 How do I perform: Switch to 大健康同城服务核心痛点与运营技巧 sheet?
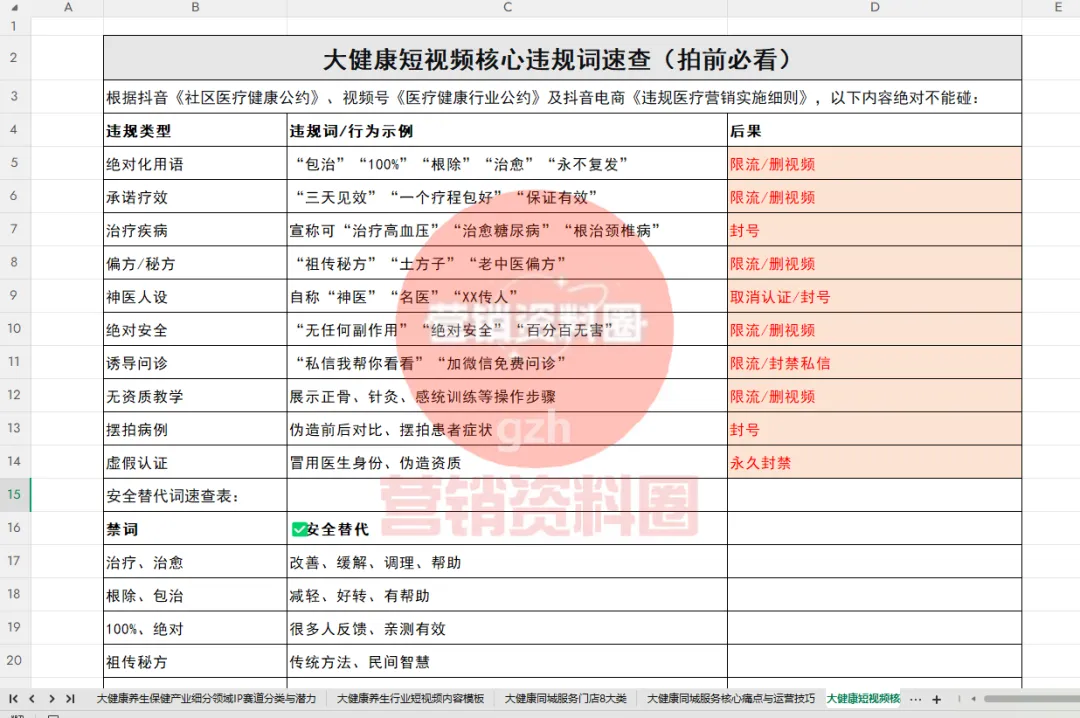click(x=730, y=699)
